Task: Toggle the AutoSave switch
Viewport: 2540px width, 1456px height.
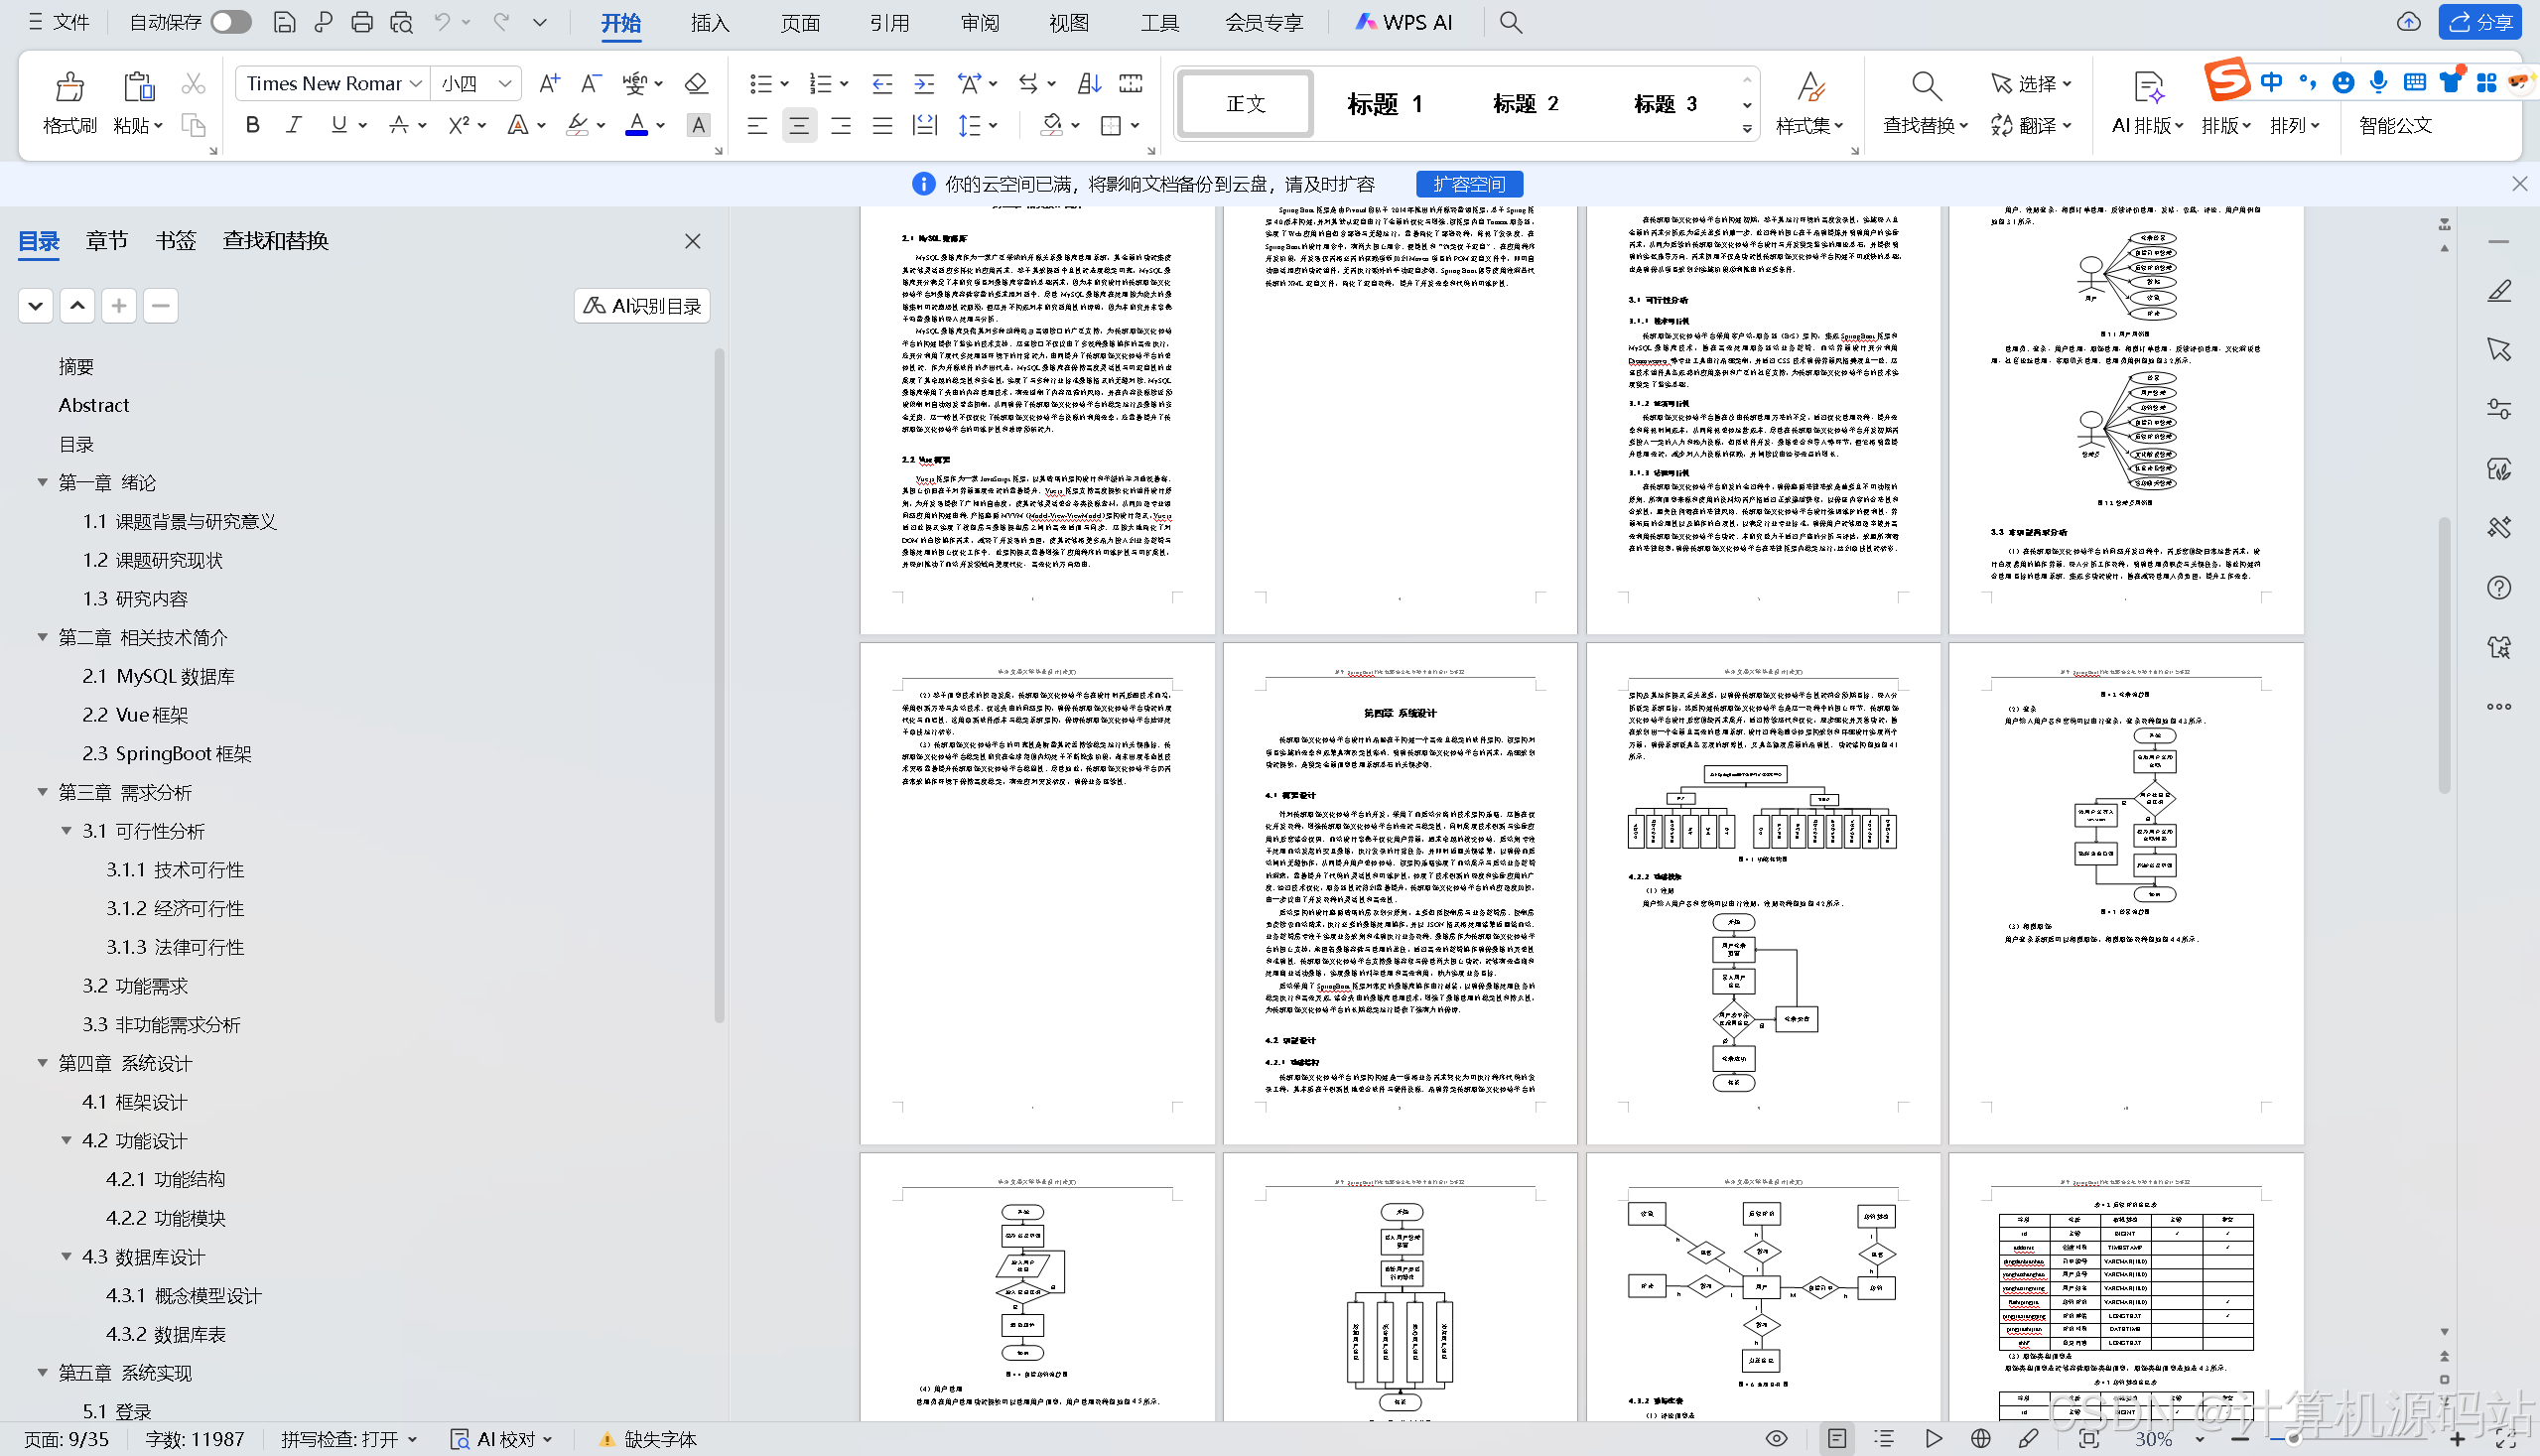Action: (230, 22)
